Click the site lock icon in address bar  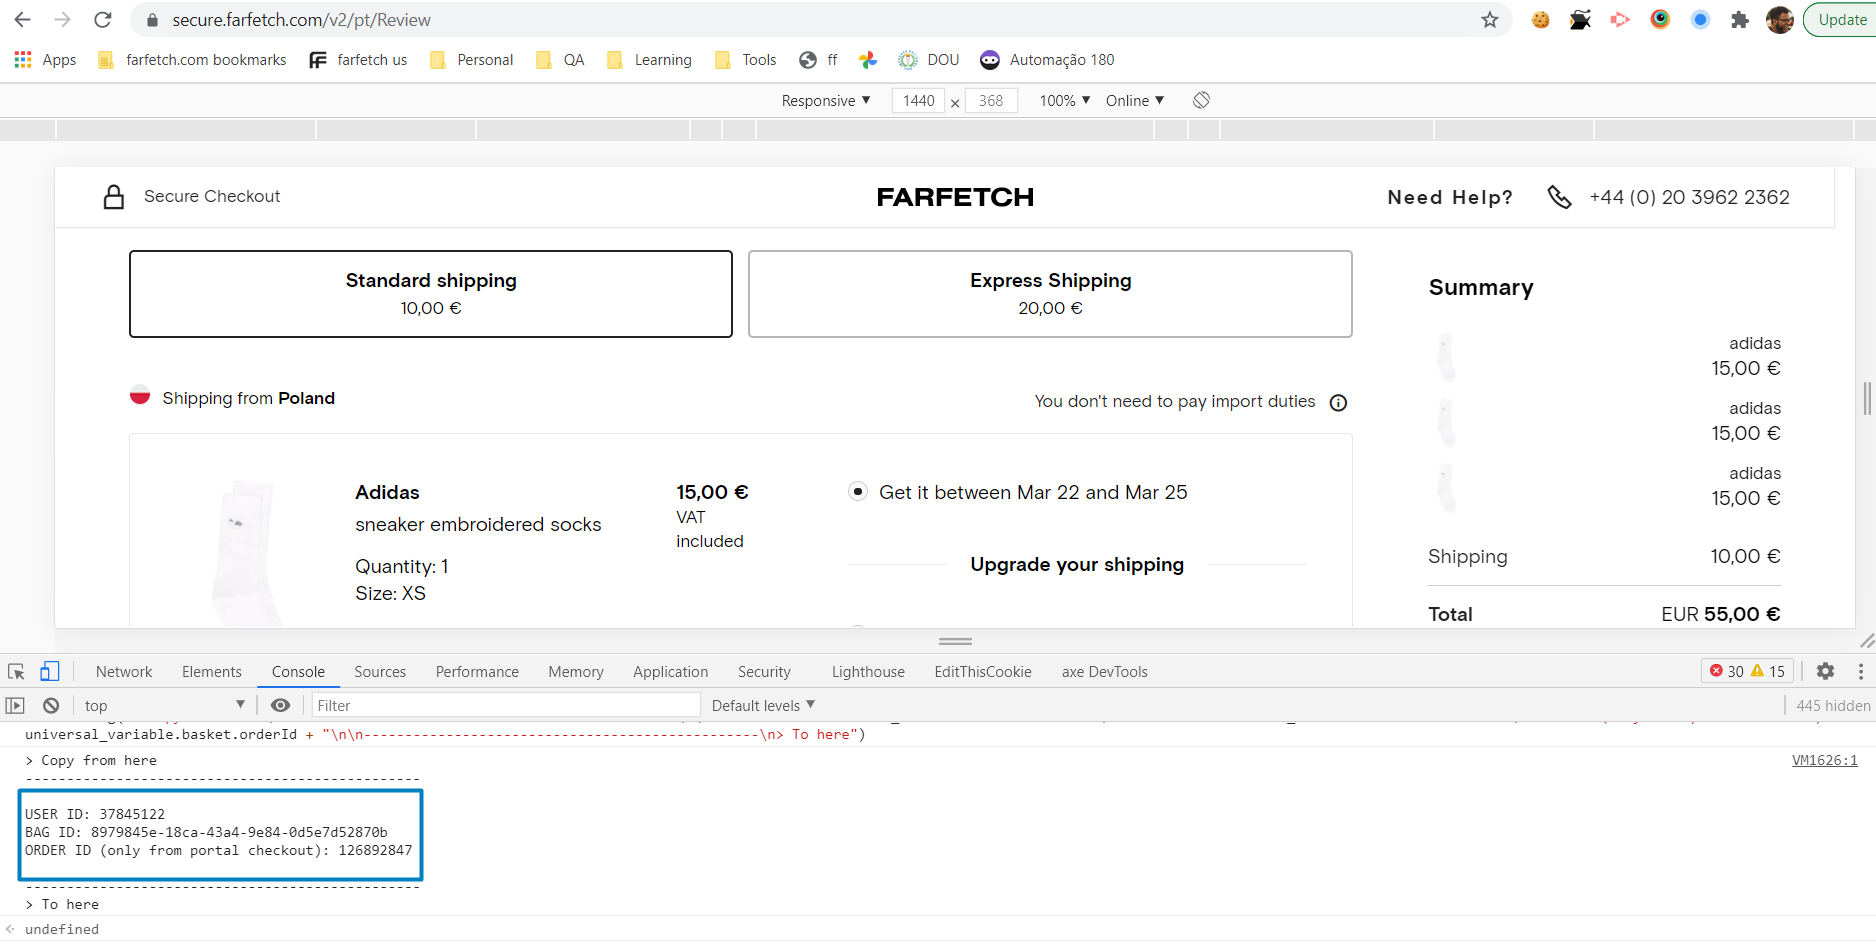(152, 20)
